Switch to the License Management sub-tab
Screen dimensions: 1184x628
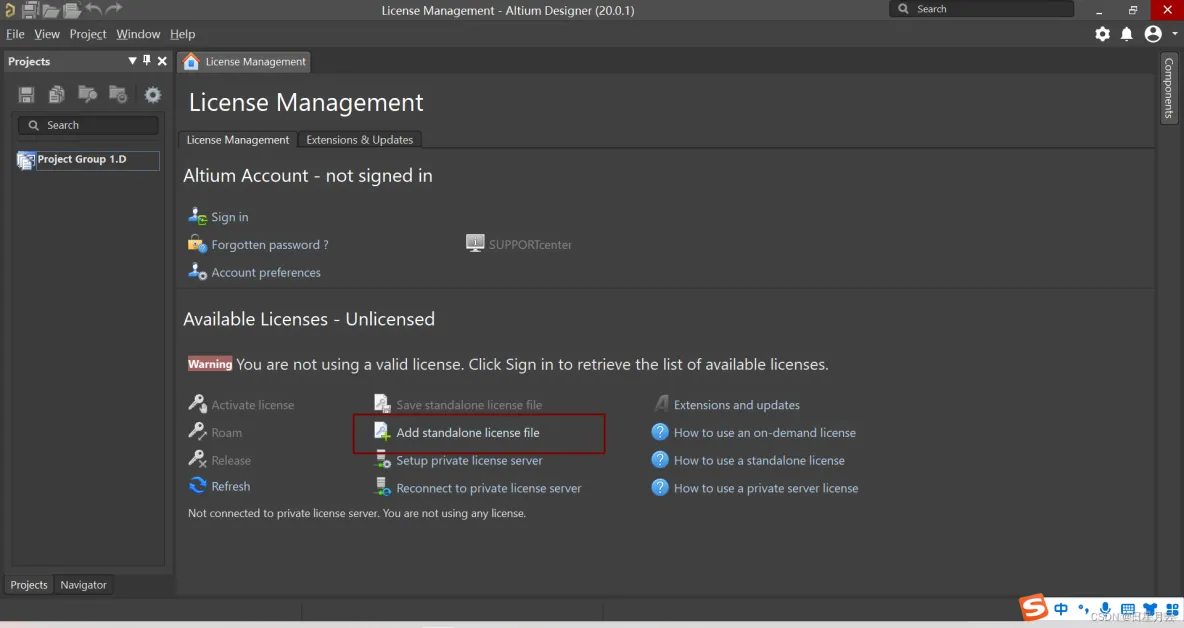(238, 140)
